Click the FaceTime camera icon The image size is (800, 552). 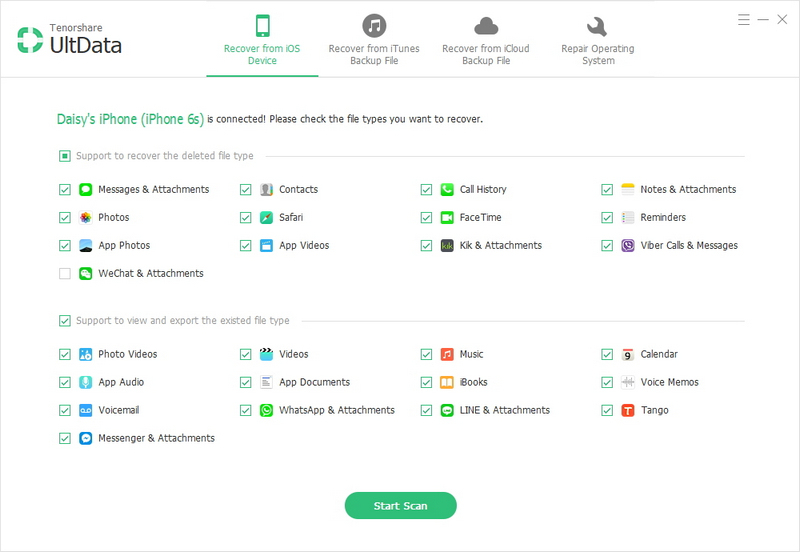[x=447, y=218]
